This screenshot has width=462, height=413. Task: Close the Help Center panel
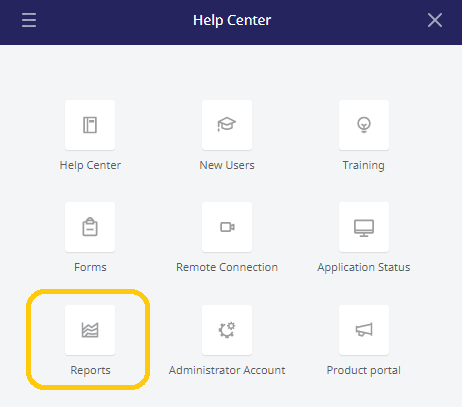[435, 20]
